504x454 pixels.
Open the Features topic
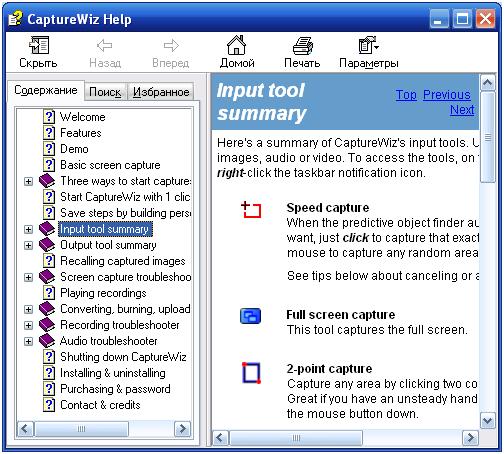pyautogui.click(x=81, y=133)
